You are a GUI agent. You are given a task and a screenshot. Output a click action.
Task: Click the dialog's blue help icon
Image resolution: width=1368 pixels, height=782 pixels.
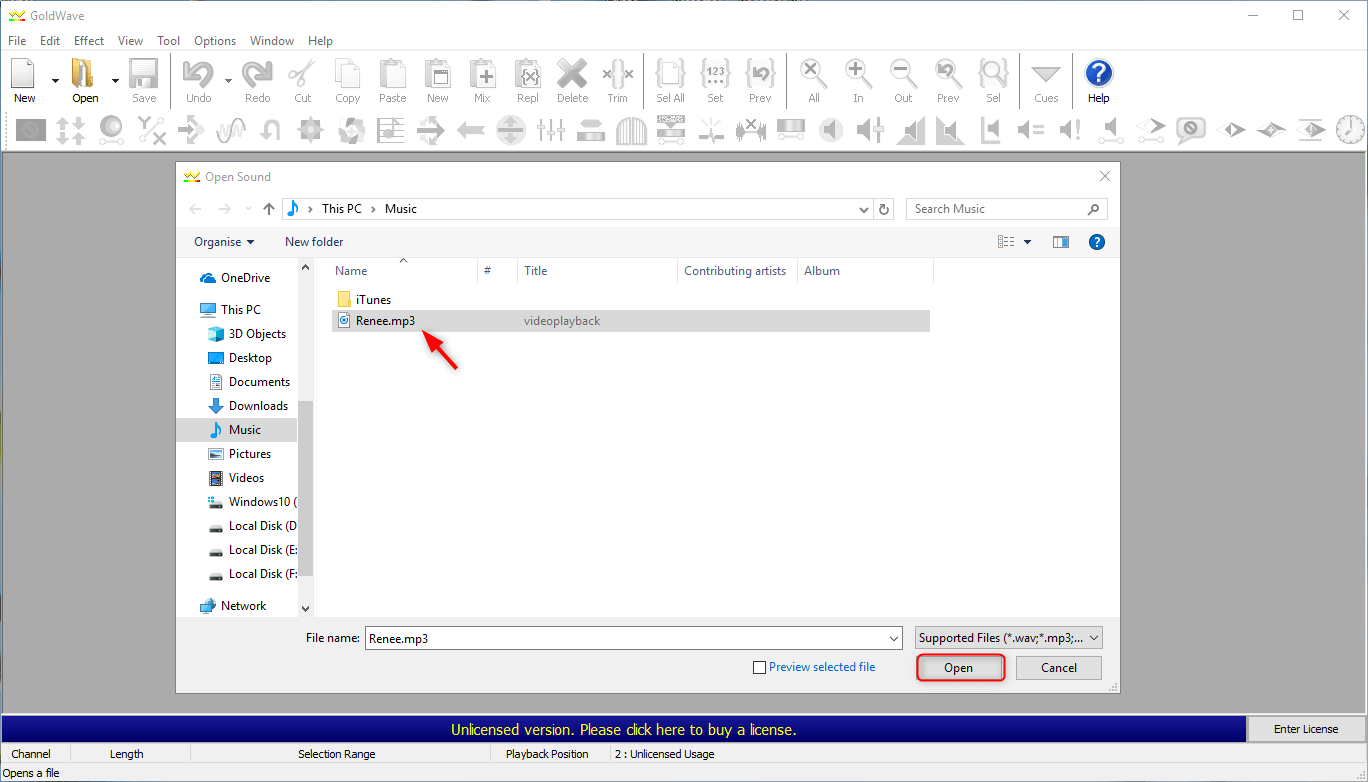[1097, 242]
